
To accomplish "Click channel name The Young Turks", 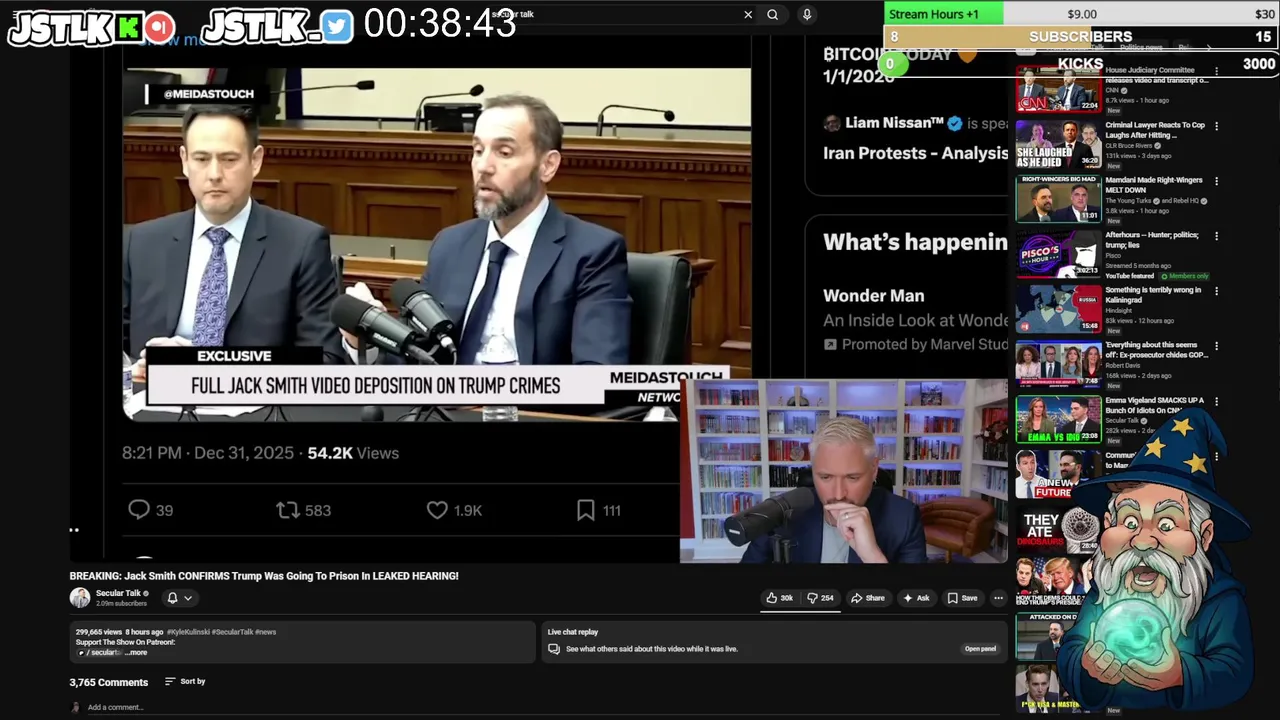I will click(x=1130, y=201).
